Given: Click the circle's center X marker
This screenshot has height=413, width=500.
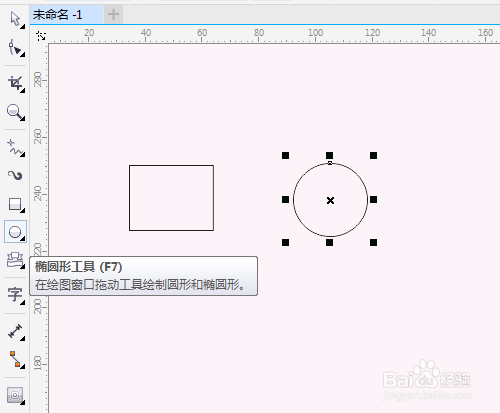Looking at the screenshot, I should (330, 200).
